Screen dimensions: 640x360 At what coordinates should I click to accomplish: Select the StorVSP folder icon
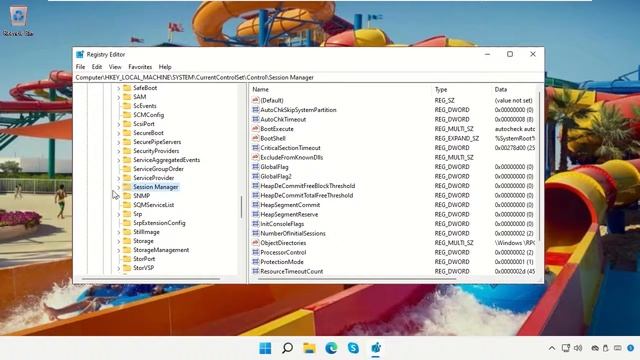click(127, 268)
